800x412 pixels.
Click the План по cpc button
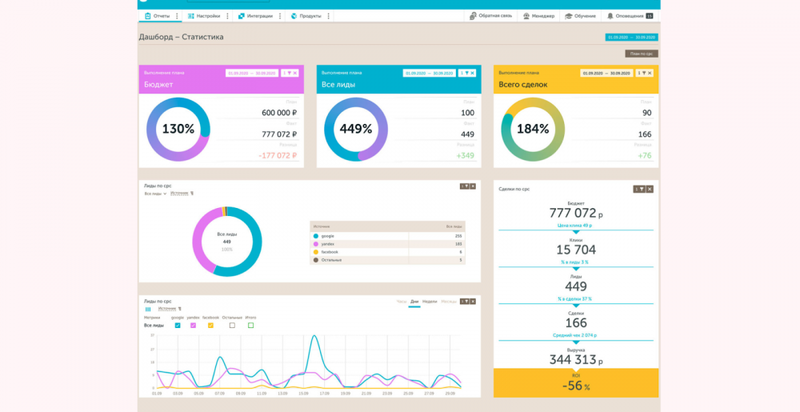[641, 54]
